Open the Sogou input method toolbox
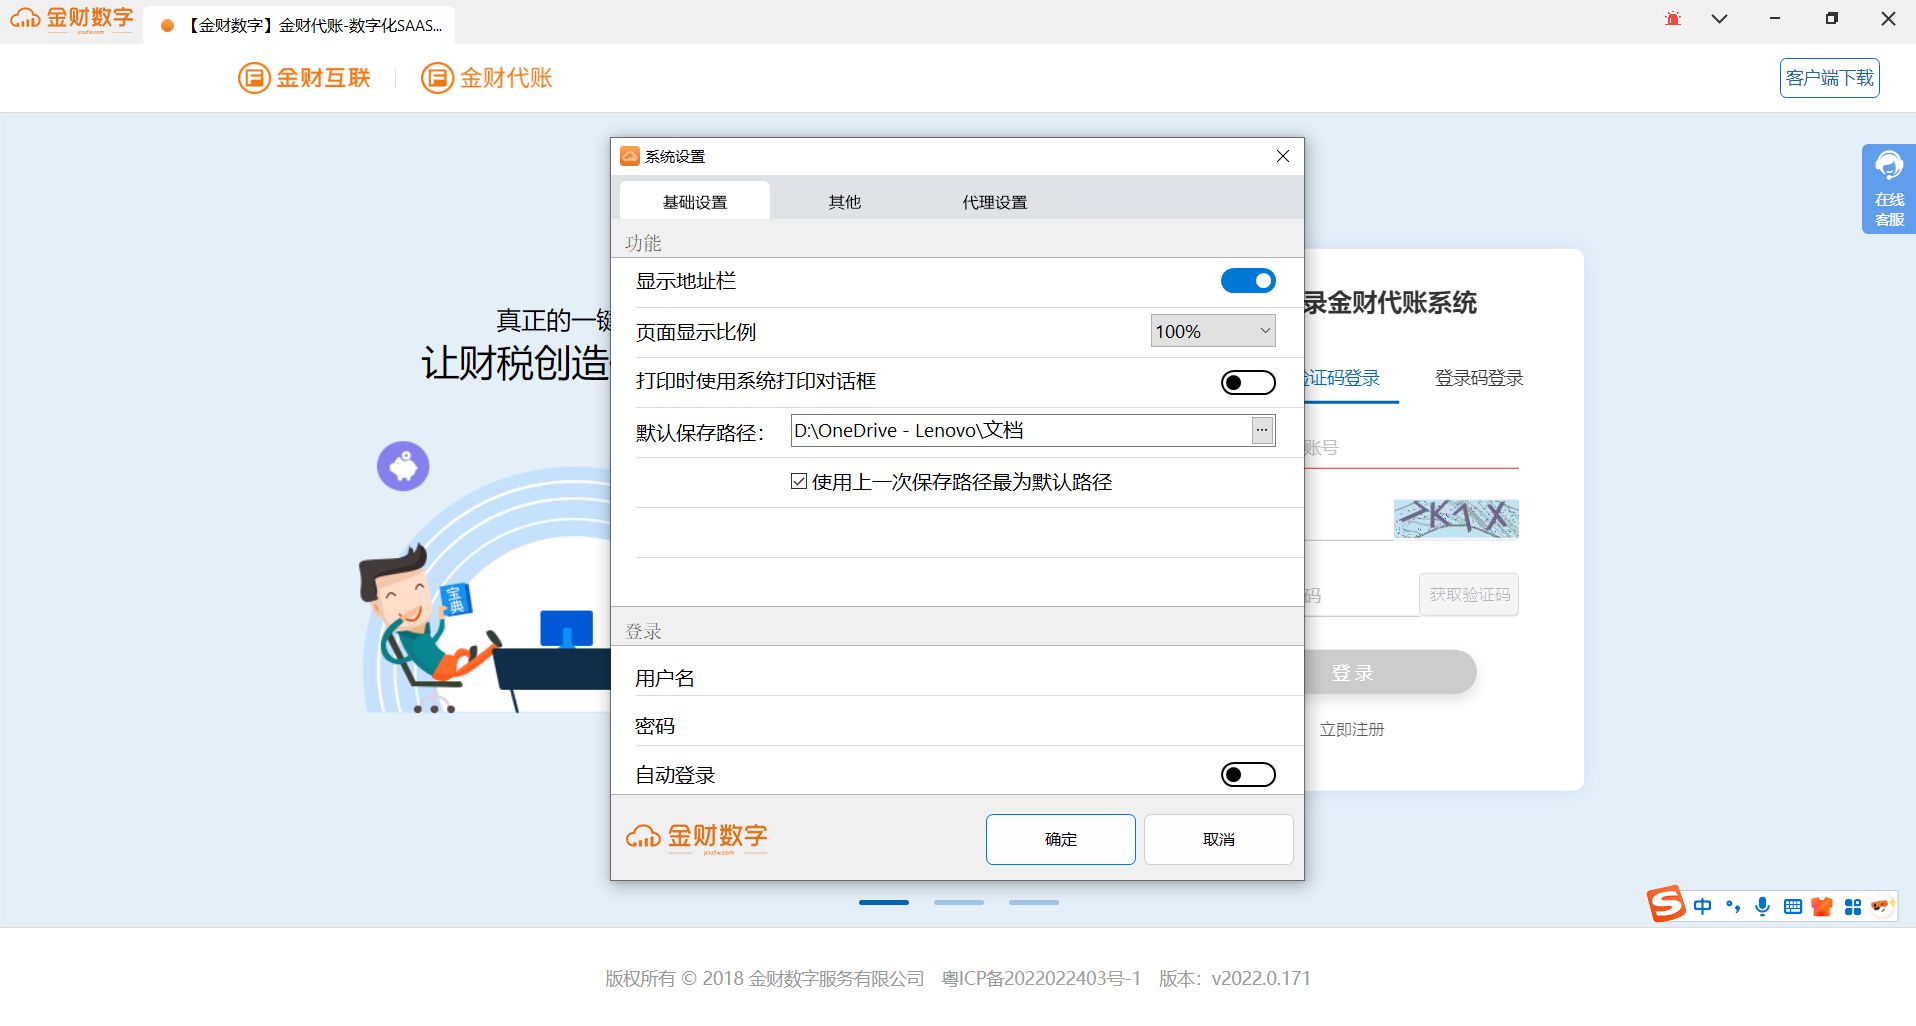The image size is (1916, 1026). pyautogui.click(x=1854, y=906)
